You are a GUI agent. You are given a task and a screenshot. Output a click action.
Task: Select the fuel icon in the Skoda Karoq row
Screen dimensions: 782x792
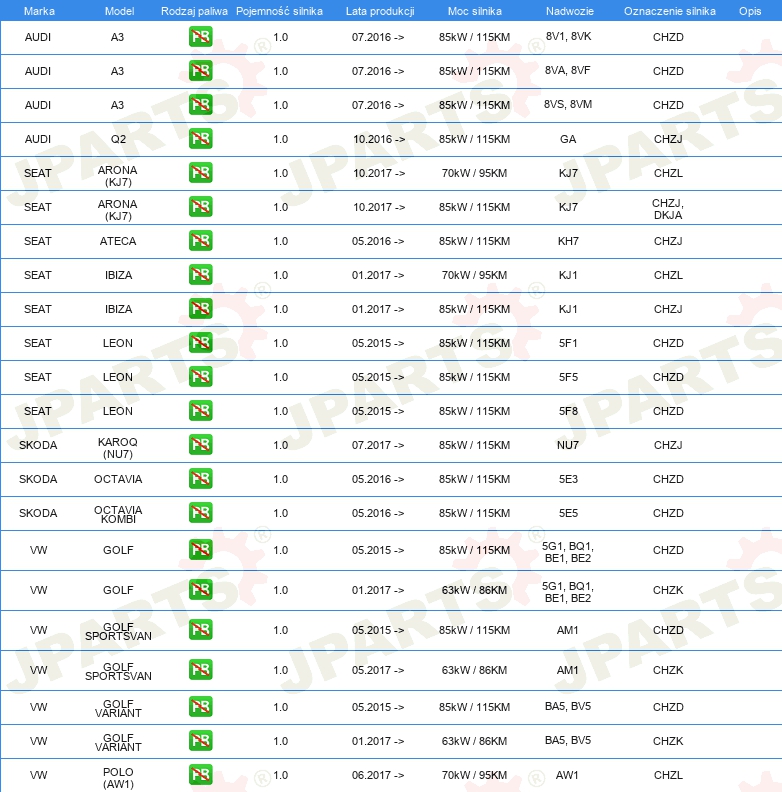(x=201, y=444)
